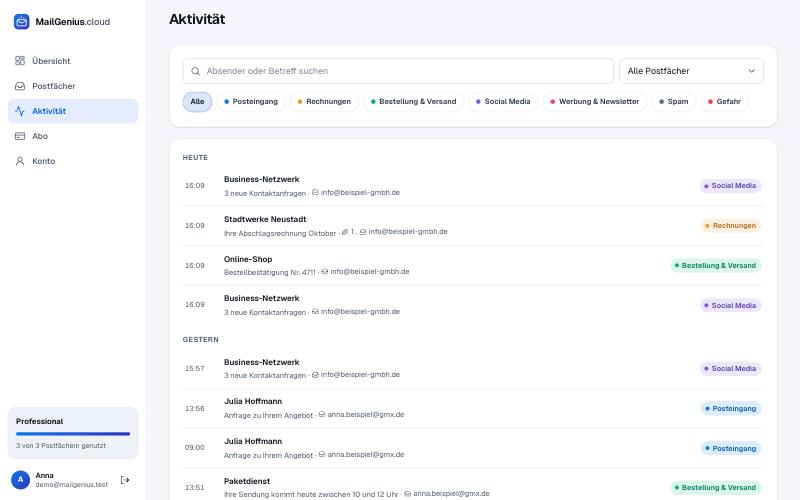Open the Online-Shop order confirmation entry
This screenshot has width=800, height=500.
click(473, 265)
